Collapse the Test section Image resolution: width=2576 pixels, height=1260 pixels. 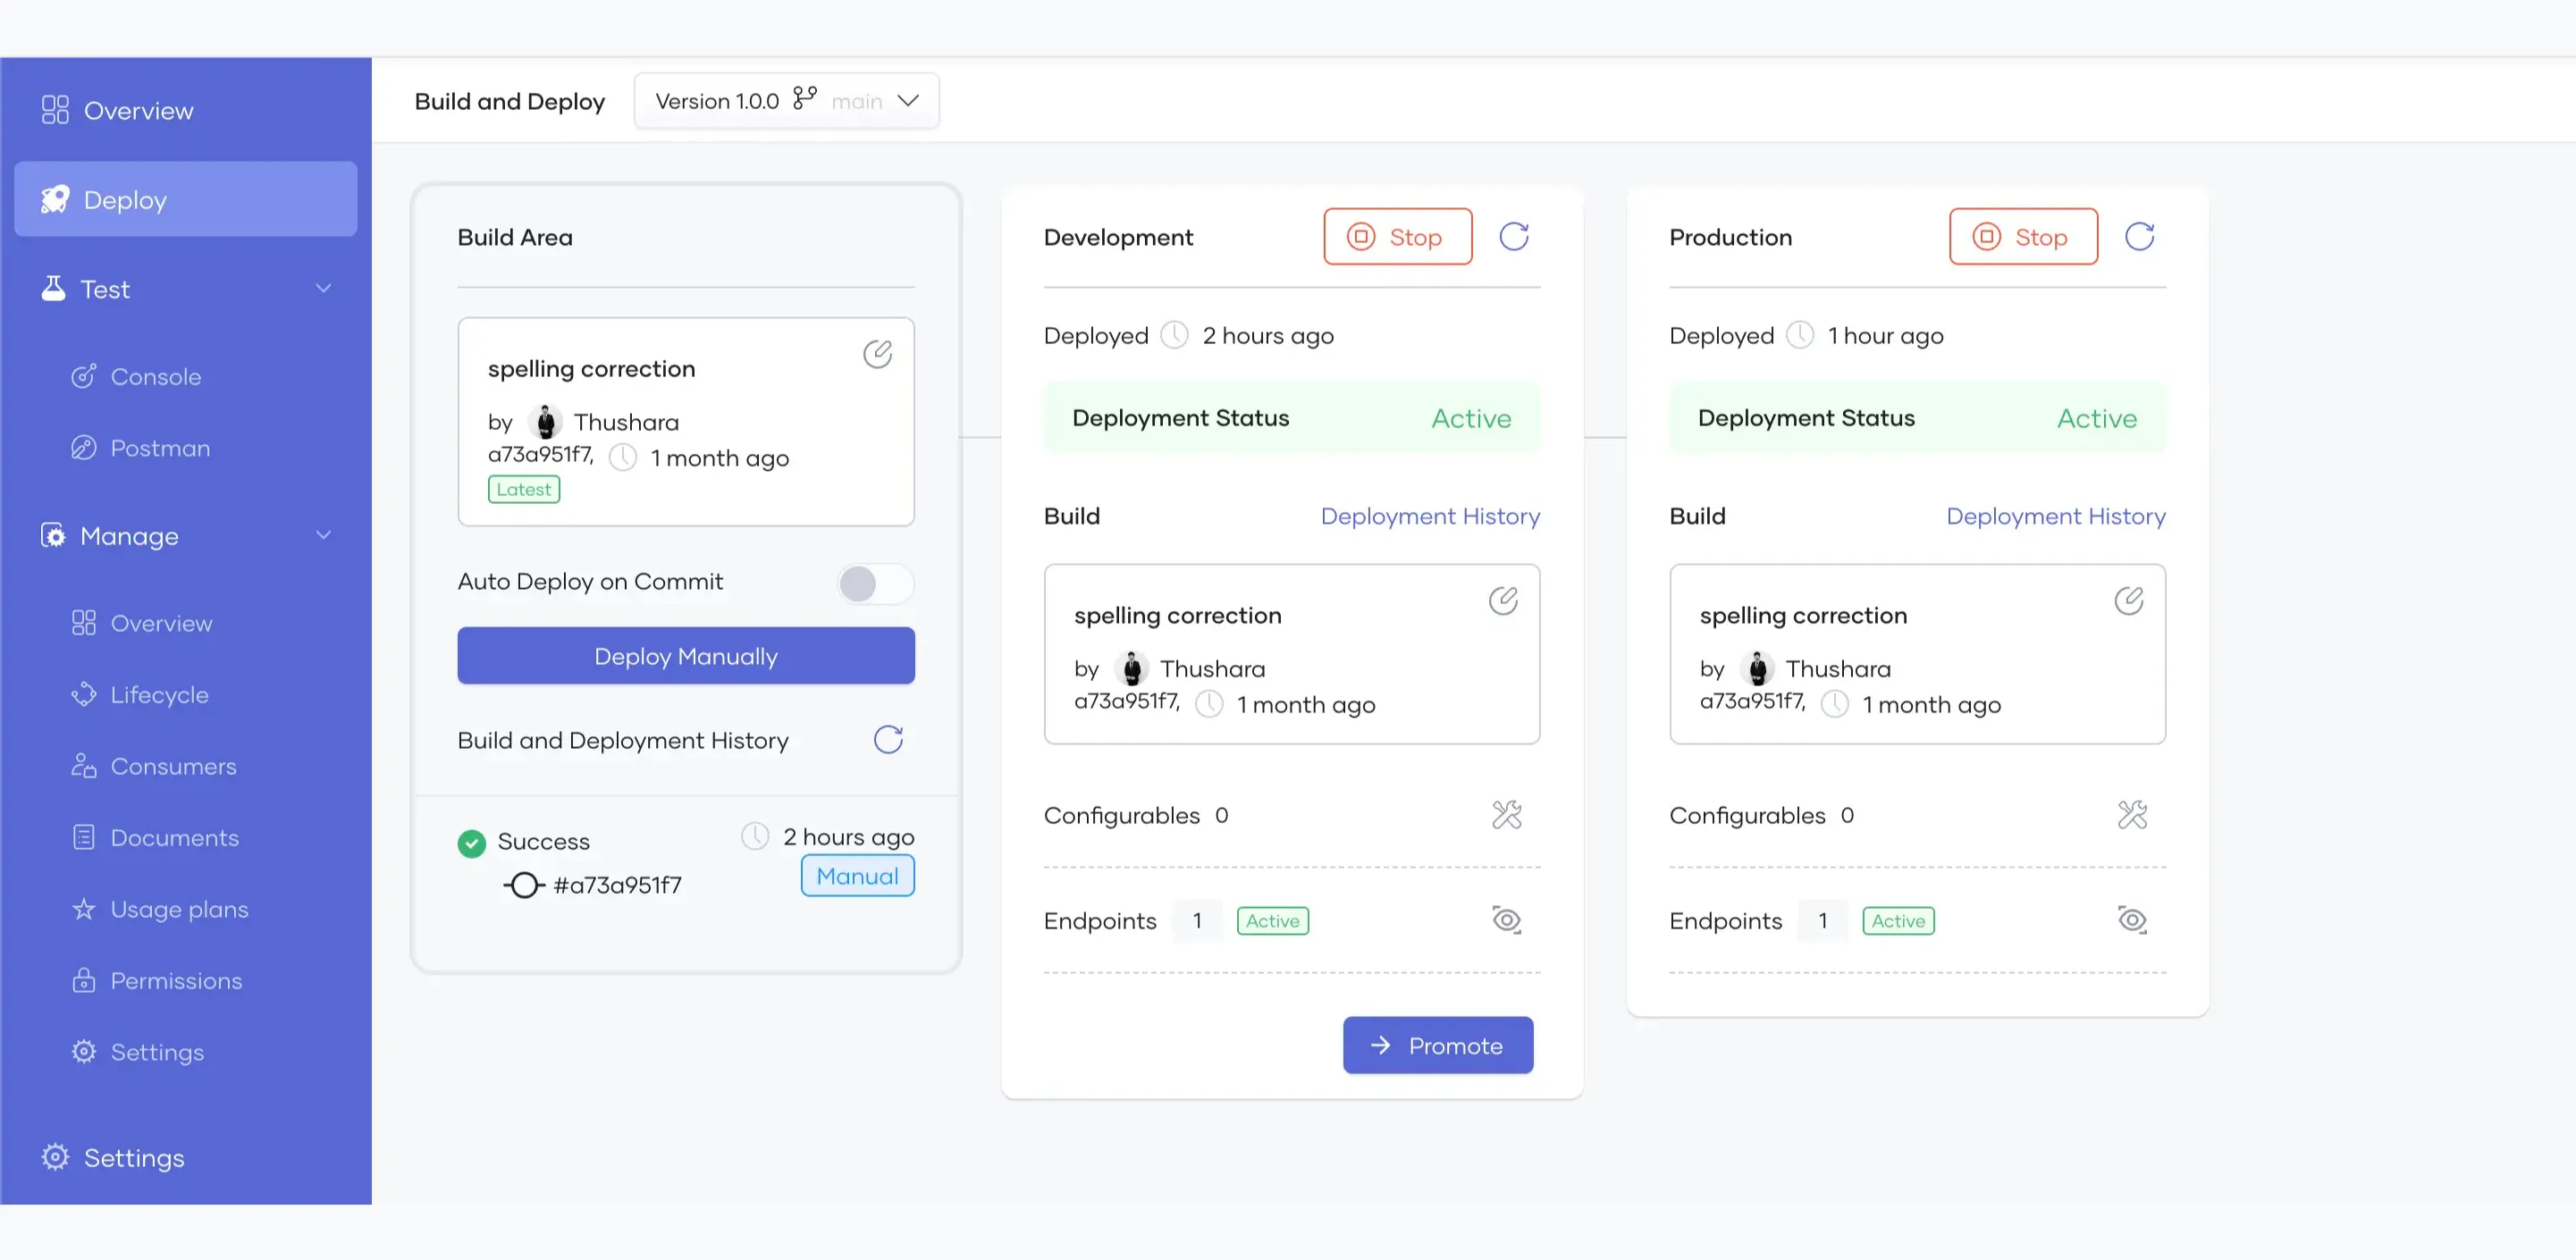[323, 288]
